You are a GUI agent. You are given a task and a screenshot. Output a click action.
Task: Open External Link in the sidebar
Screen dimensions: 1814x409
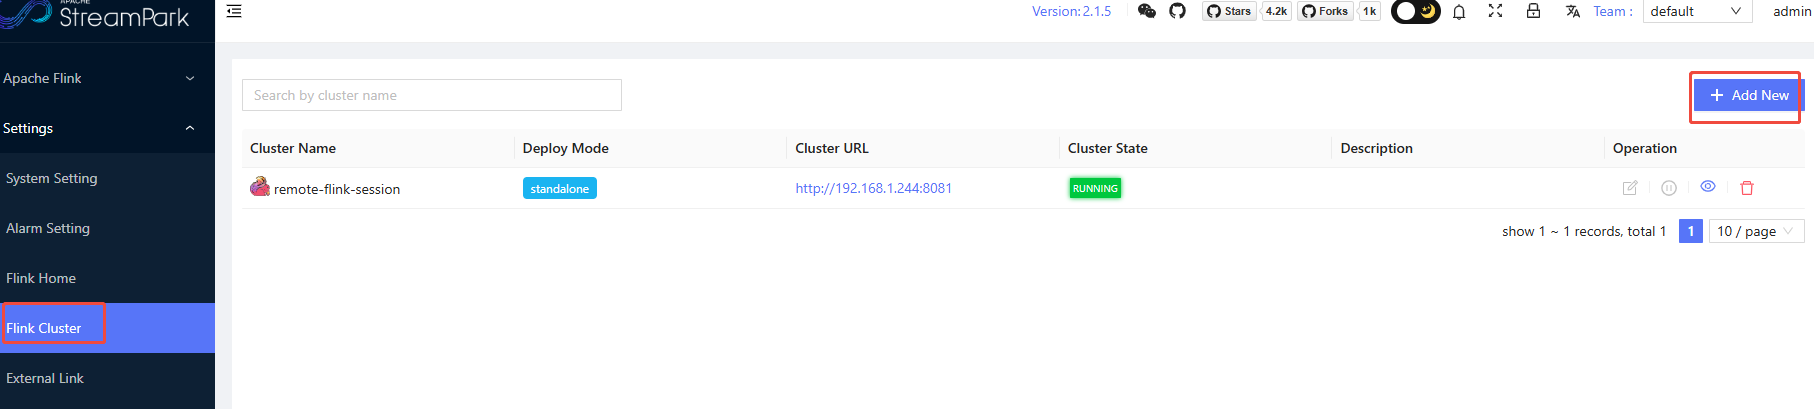pos(107,378)
